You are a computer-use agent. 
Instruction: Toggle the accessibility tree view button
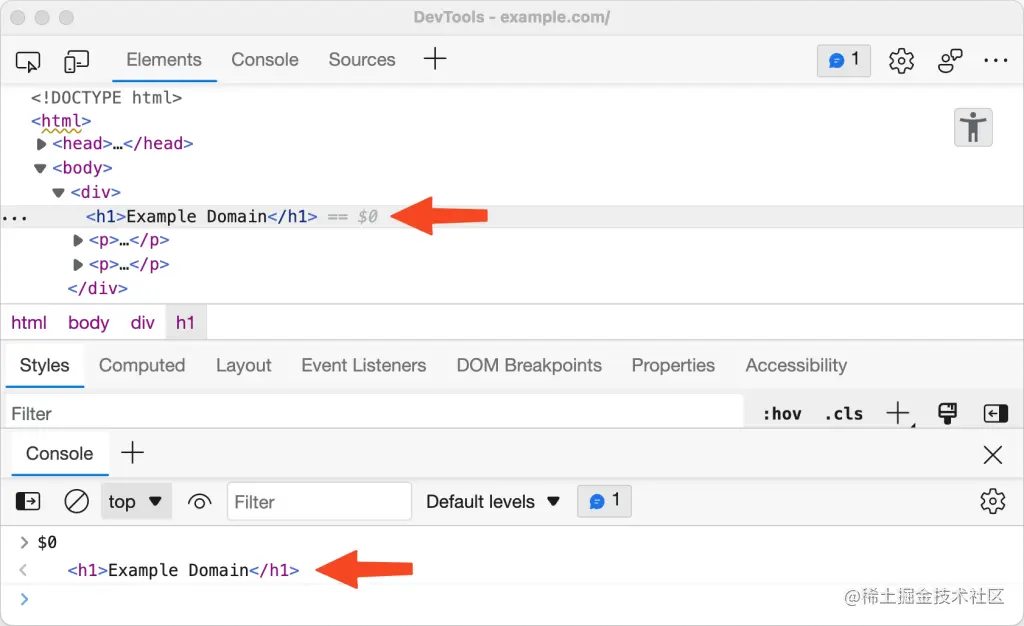pos(973,127)
